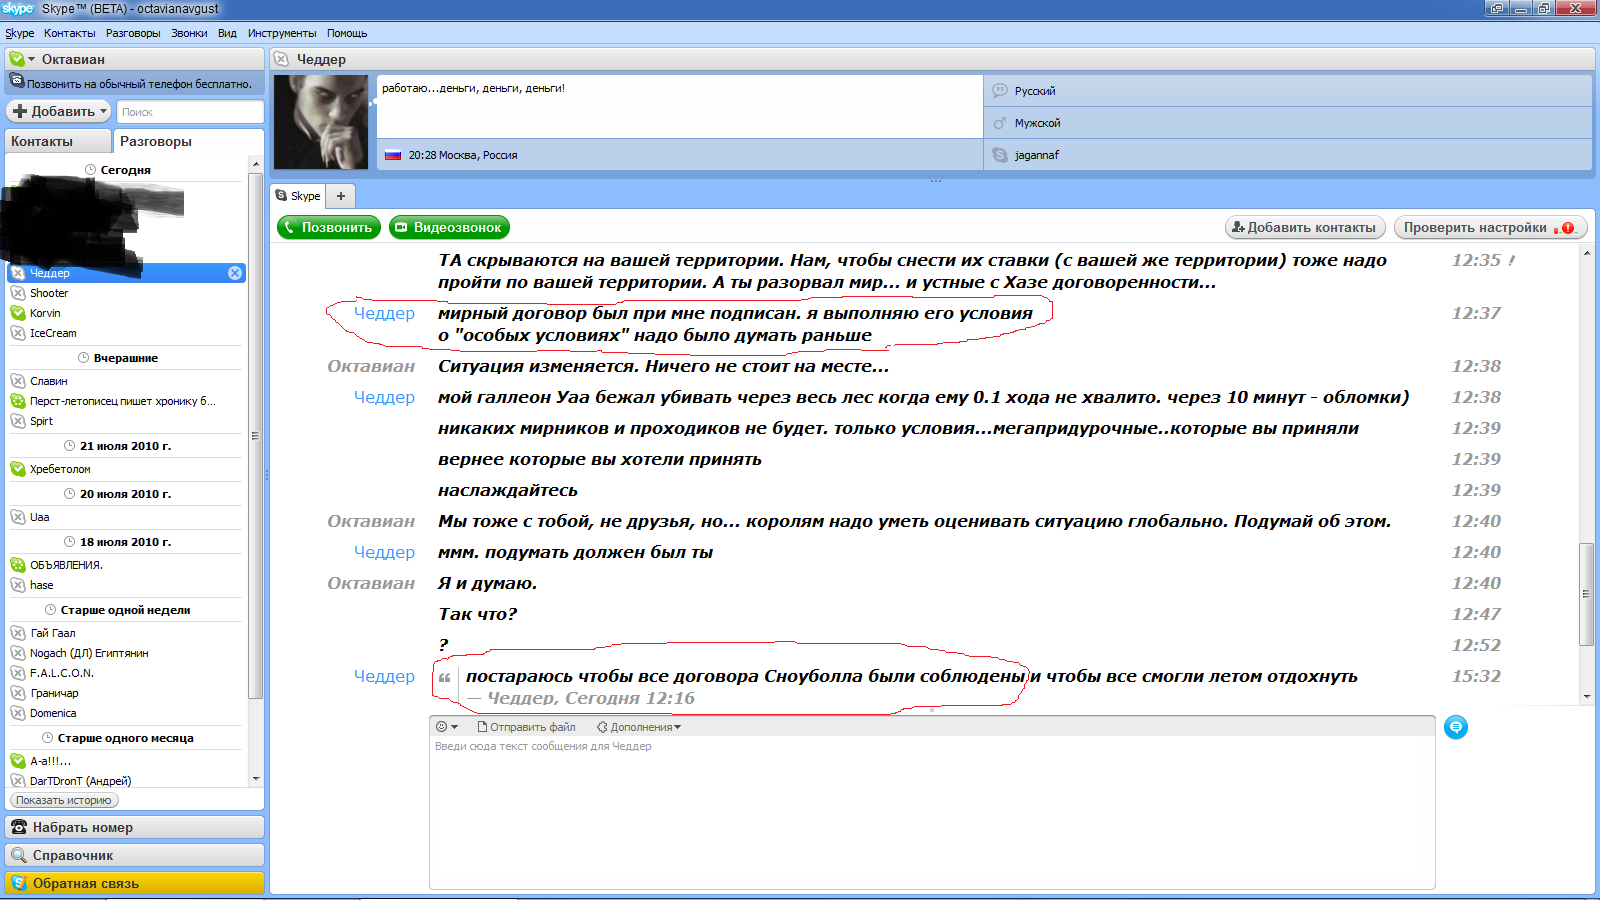Open the Skype menu
The width and height of the screenshot is (1600, 900).
(x=20, y=33)
